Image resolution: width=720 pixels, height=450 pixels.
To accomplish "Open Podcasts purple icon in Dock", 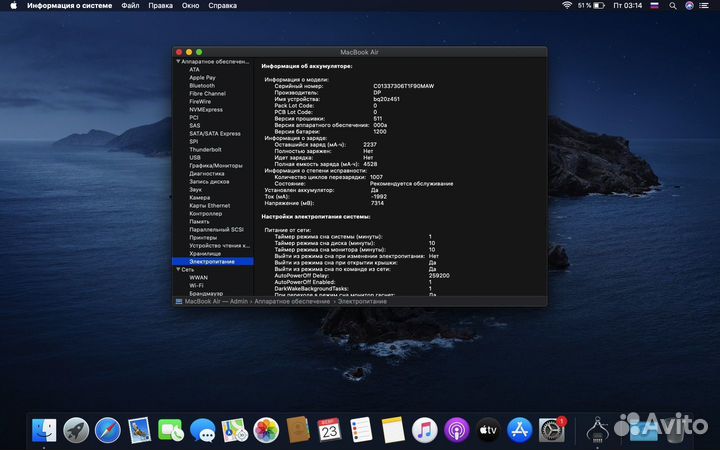I will tap(456, 430).
